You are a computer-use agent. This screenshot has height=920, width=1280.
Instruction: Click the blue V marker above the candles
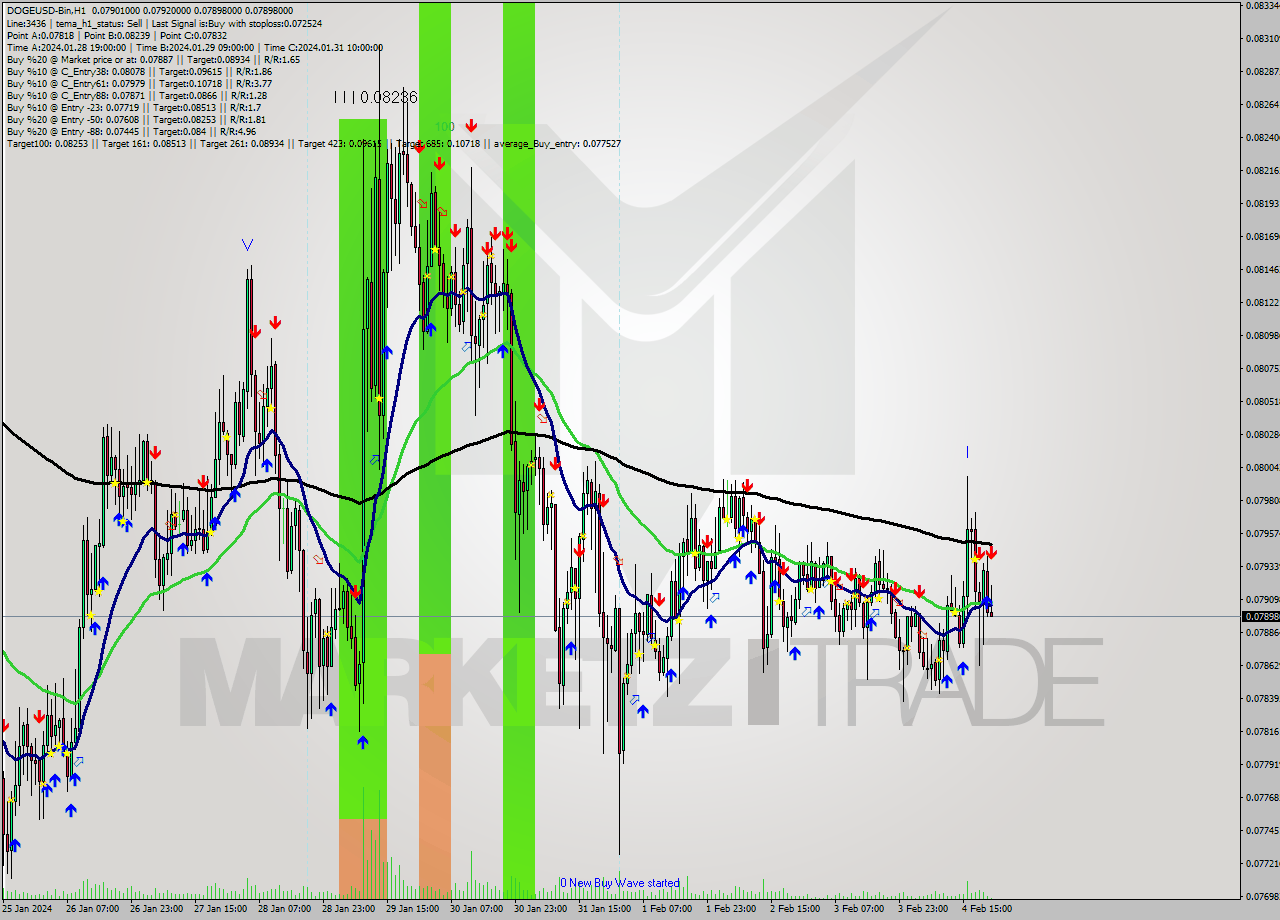click(x=247, y=244)
